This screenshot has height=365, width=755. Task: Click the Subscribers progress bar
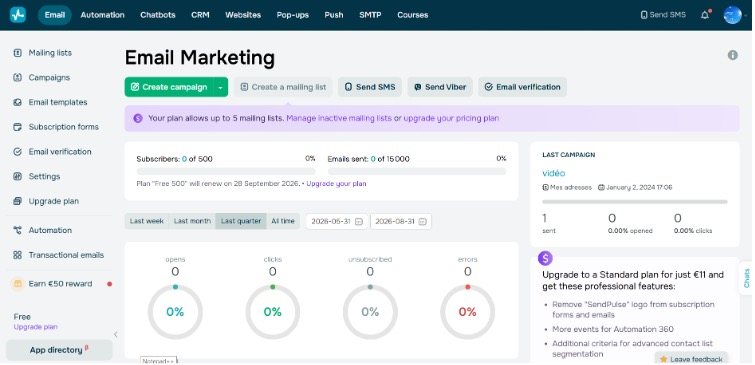coord(226,171)
